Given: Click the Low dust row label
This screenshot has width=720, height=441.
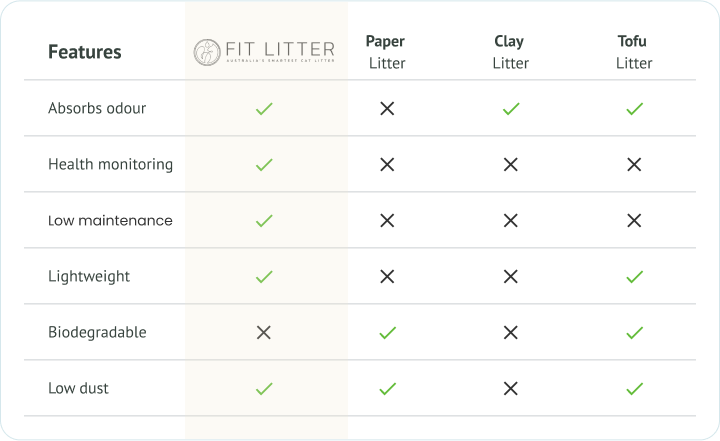Looking at the screenshot, I should click(x=78, y=388).
